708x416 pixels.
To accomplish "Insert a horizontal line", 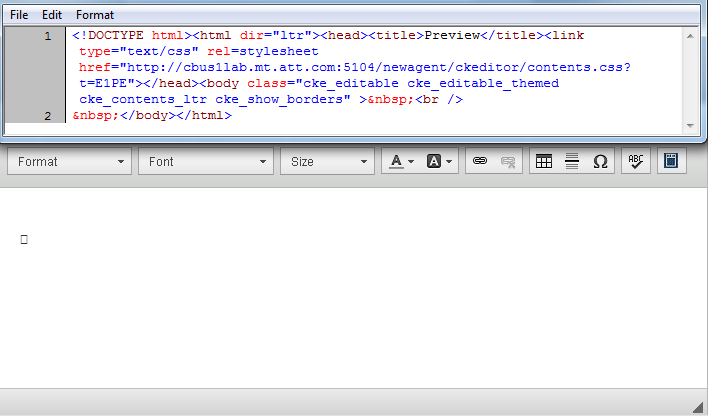I will 572,161.
